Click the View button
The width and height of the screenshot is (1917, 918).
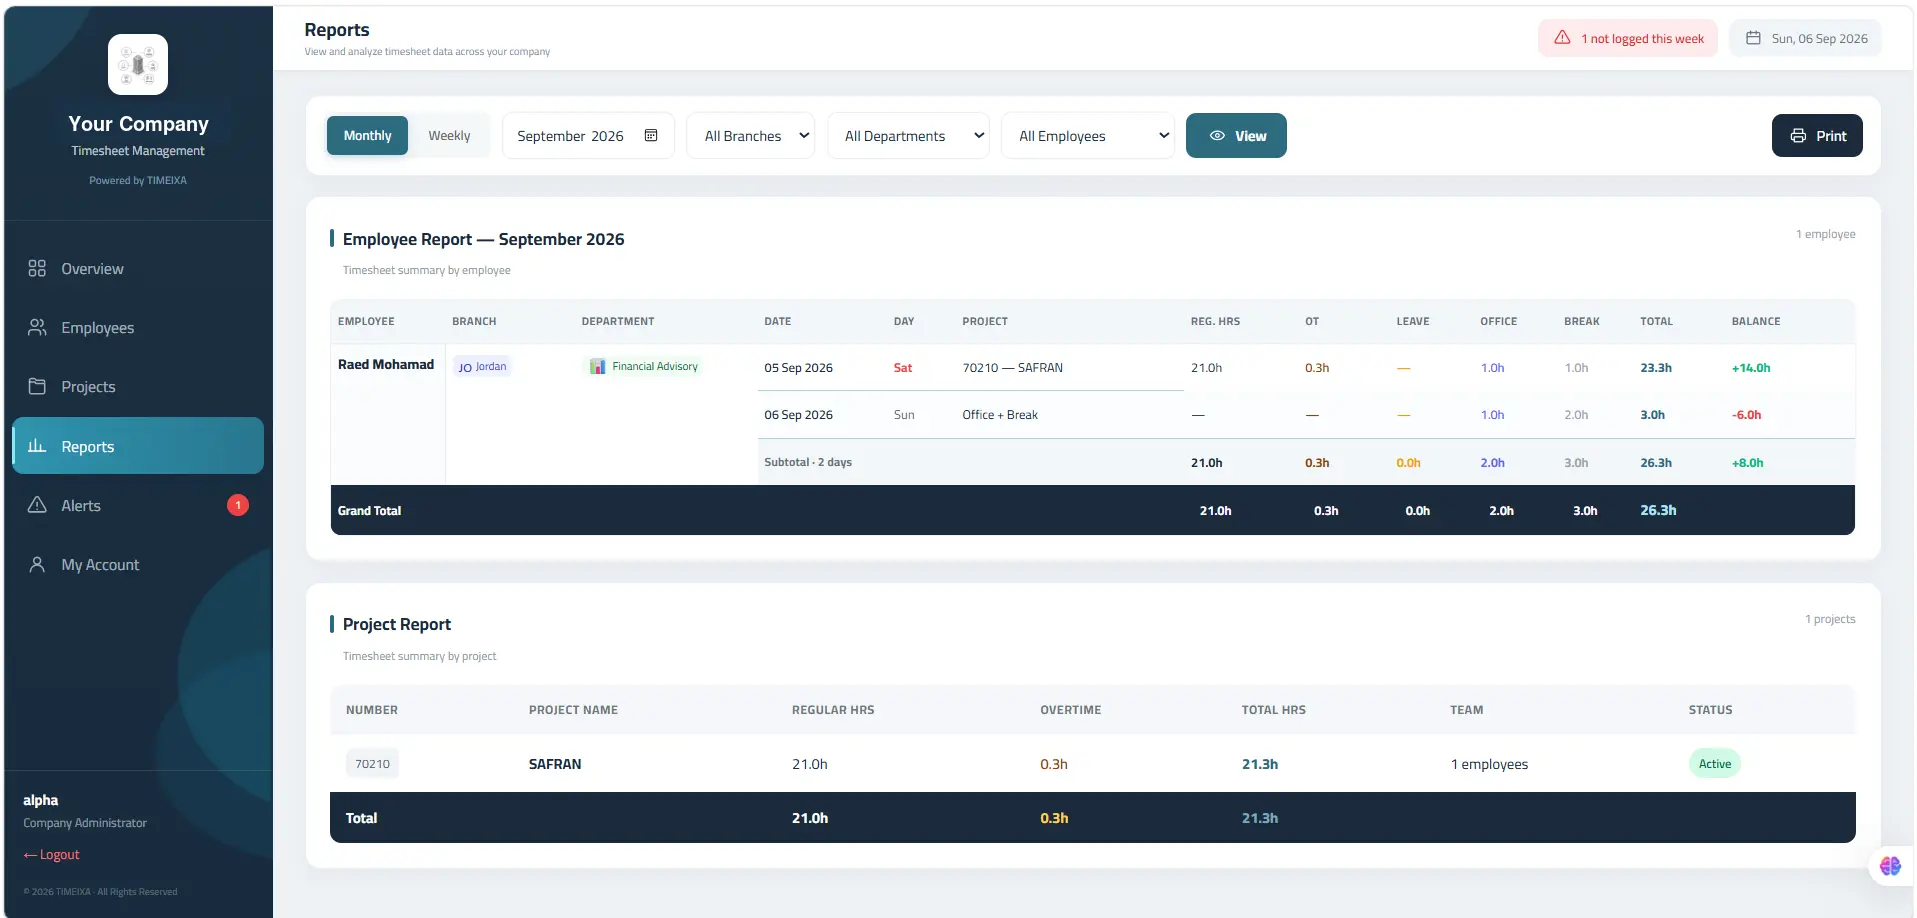coord(1236,136)
